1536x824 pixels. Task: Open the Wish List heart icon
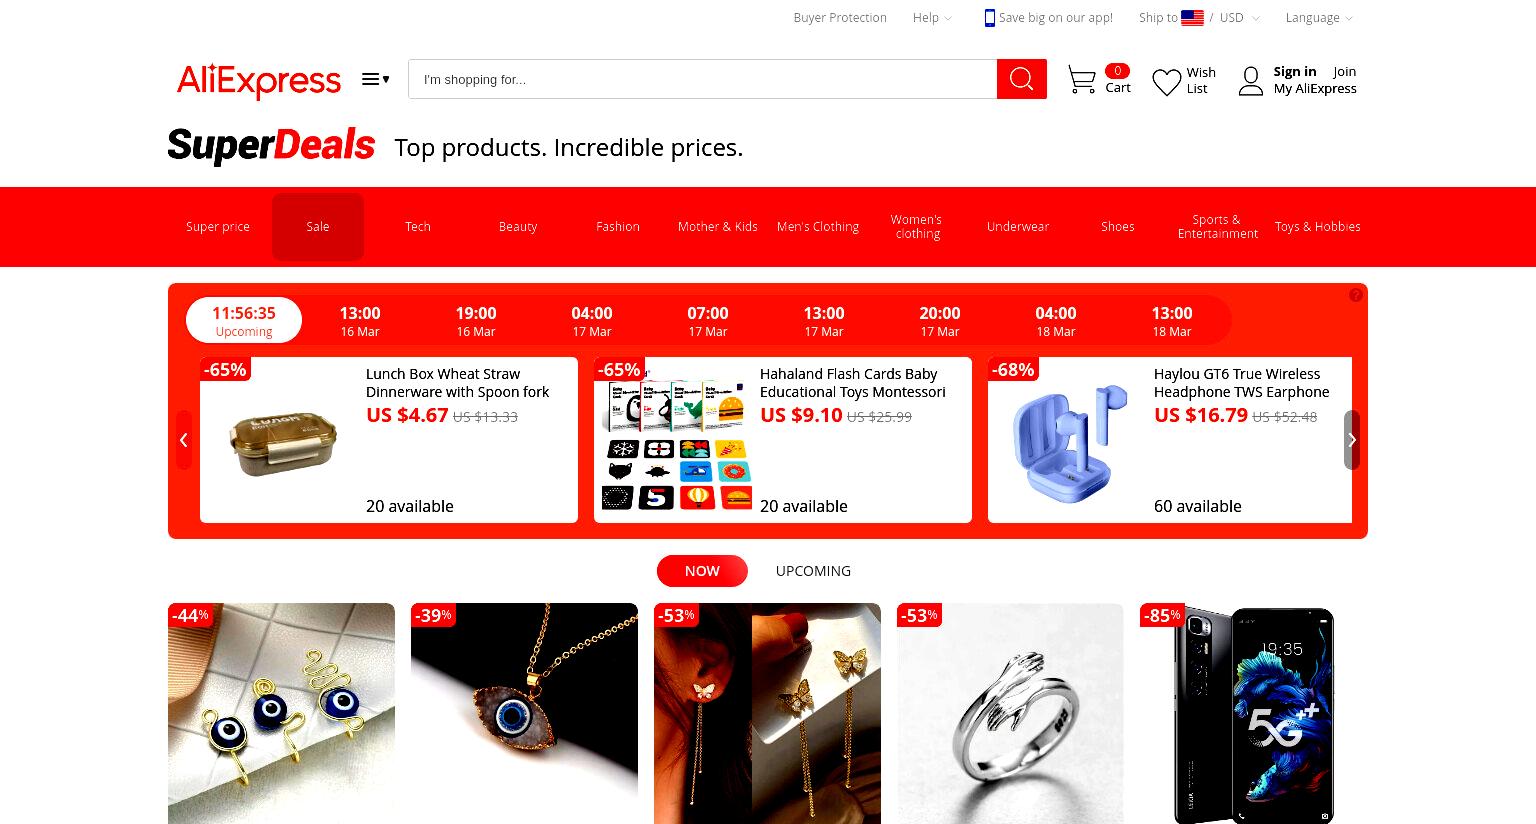coord(1166,82)
